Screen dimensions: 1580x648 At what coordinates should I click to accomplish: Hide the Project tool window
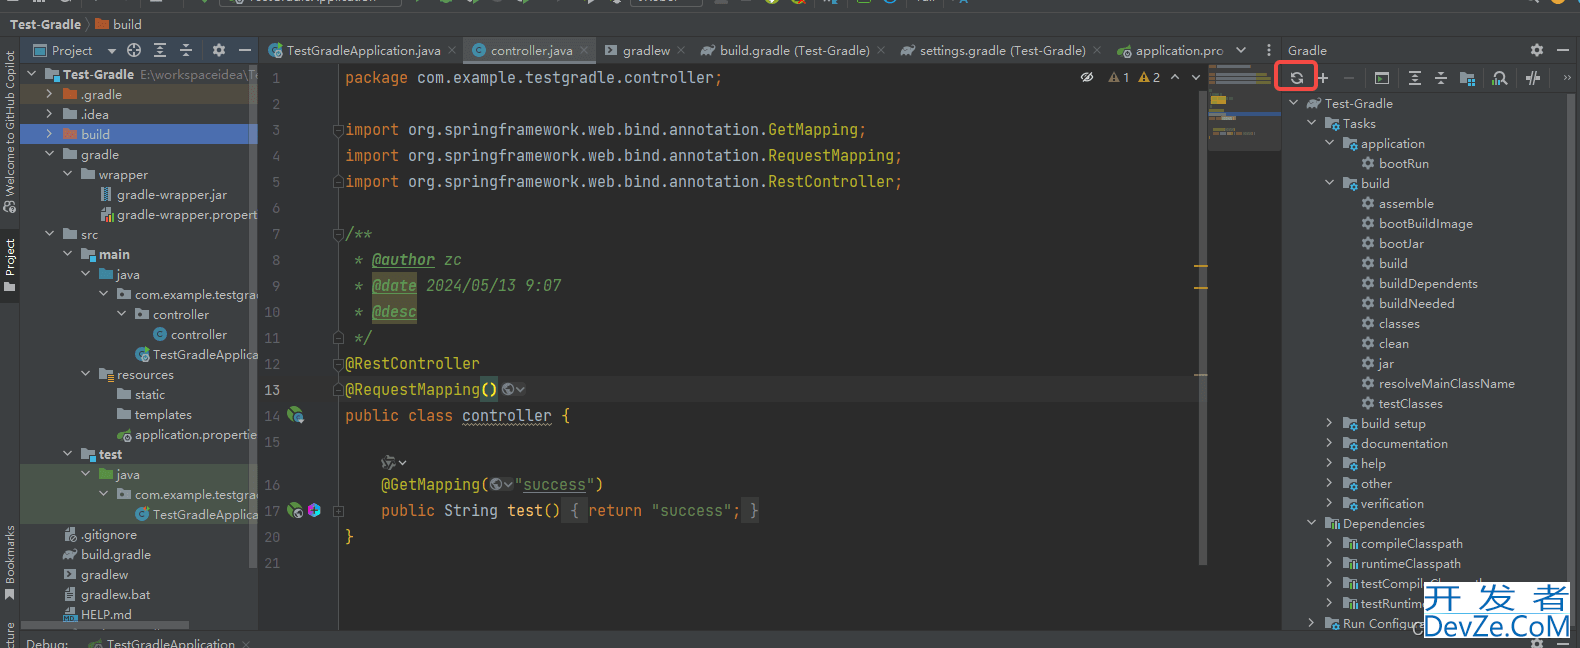click(245, 50)
